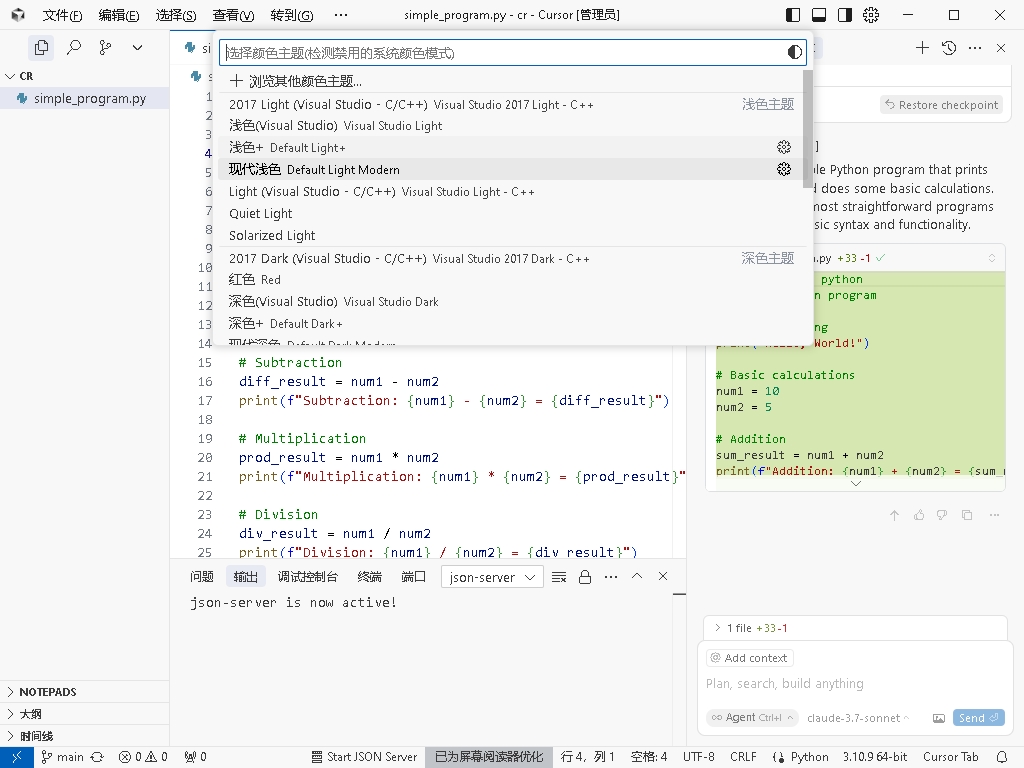This screenshot has width=1024, height=768.
Task: Open the Agent mode dropdown
Action: pyautogui.click(x=752, y=717)
